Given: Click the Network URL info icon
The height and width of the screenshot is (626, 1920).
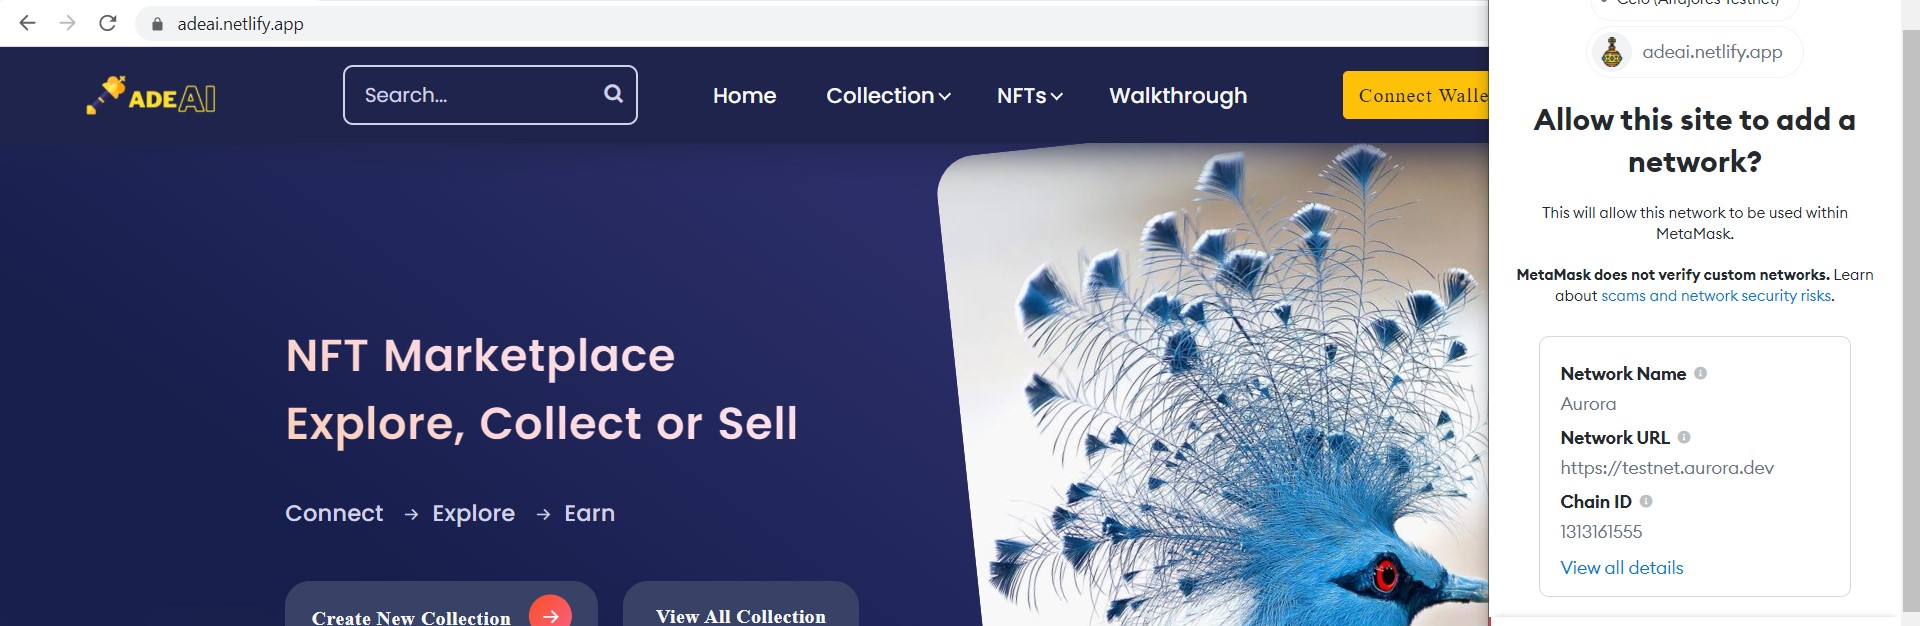Looking at the screenshot, I should (1684, 437).
